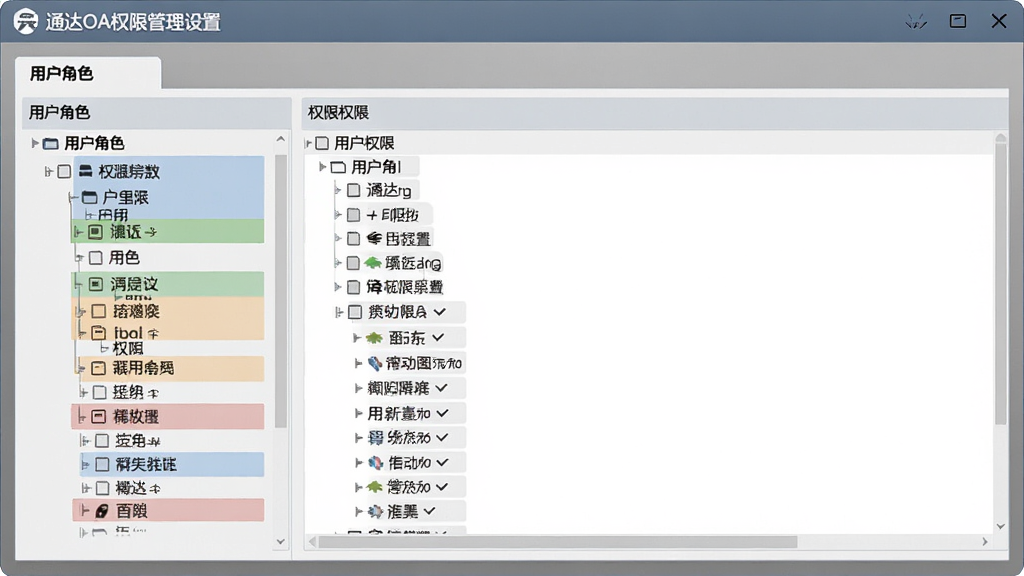Click the round icon in the 佳动 row
Image resolution: width=1024 pixels, height=576 pixels.
pyautogui.click(x=376, y=462)
